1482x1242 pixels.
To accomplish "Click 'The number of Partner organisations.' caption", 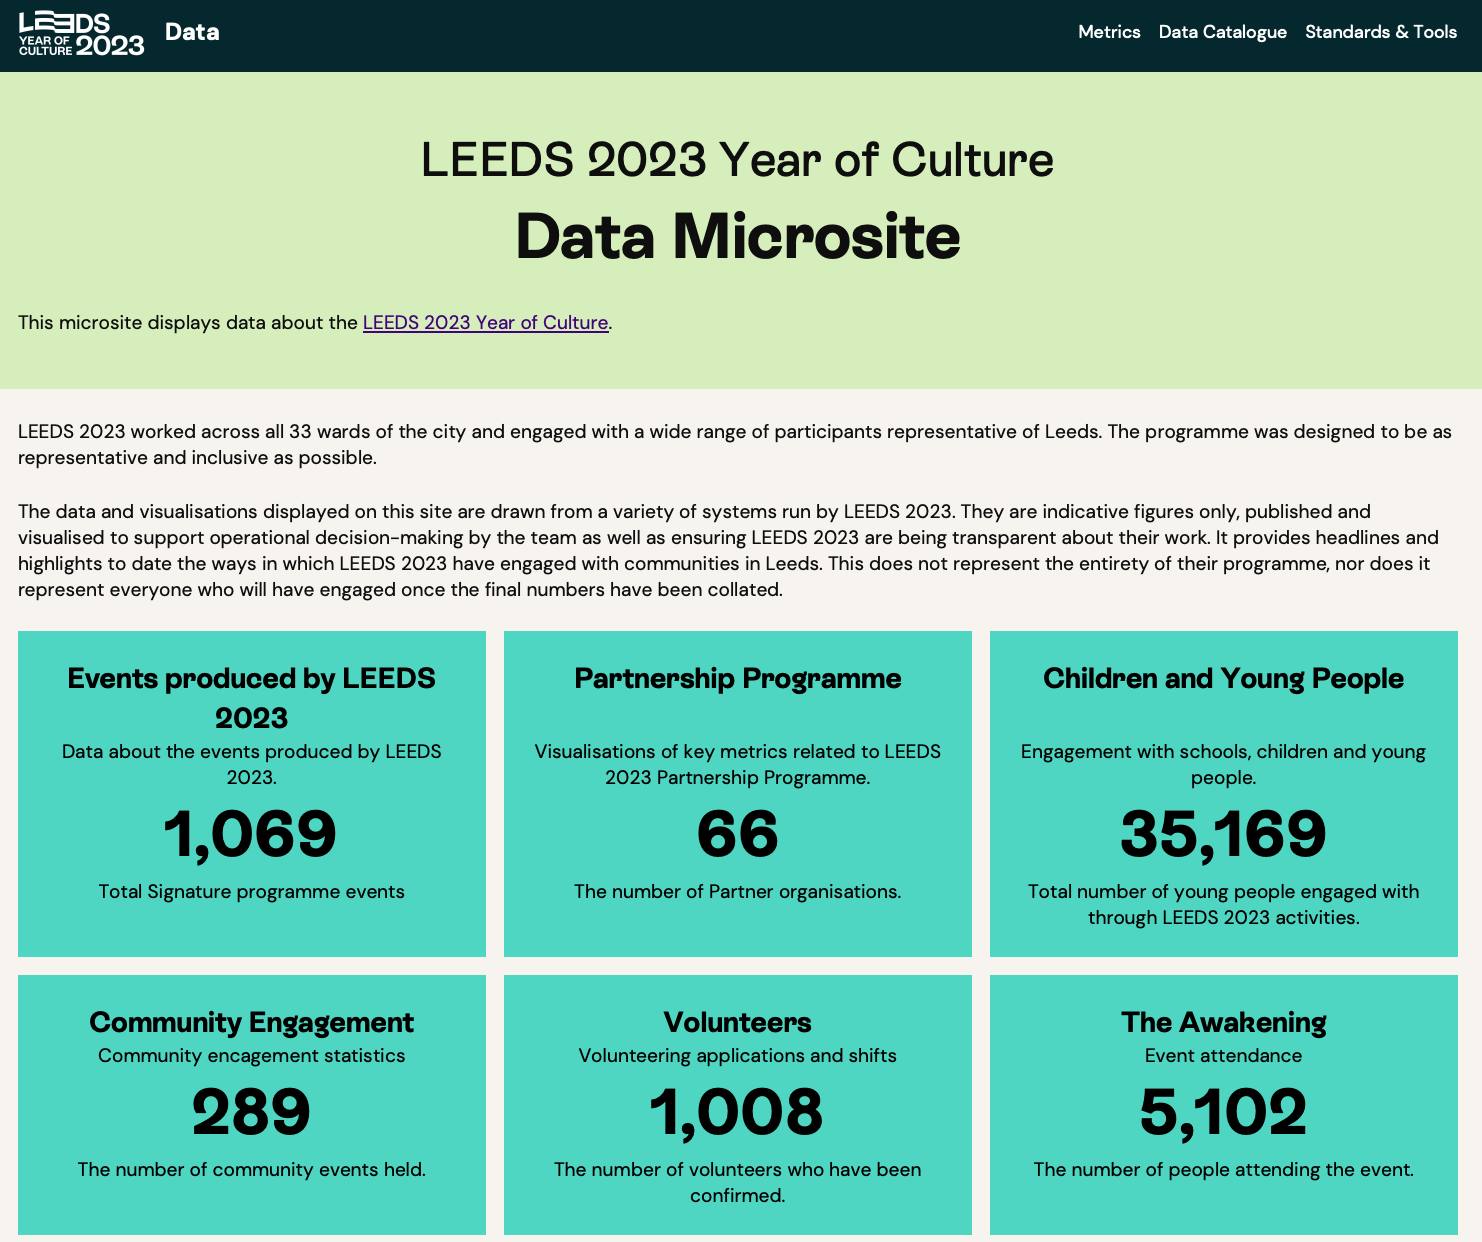I will 738,891.
